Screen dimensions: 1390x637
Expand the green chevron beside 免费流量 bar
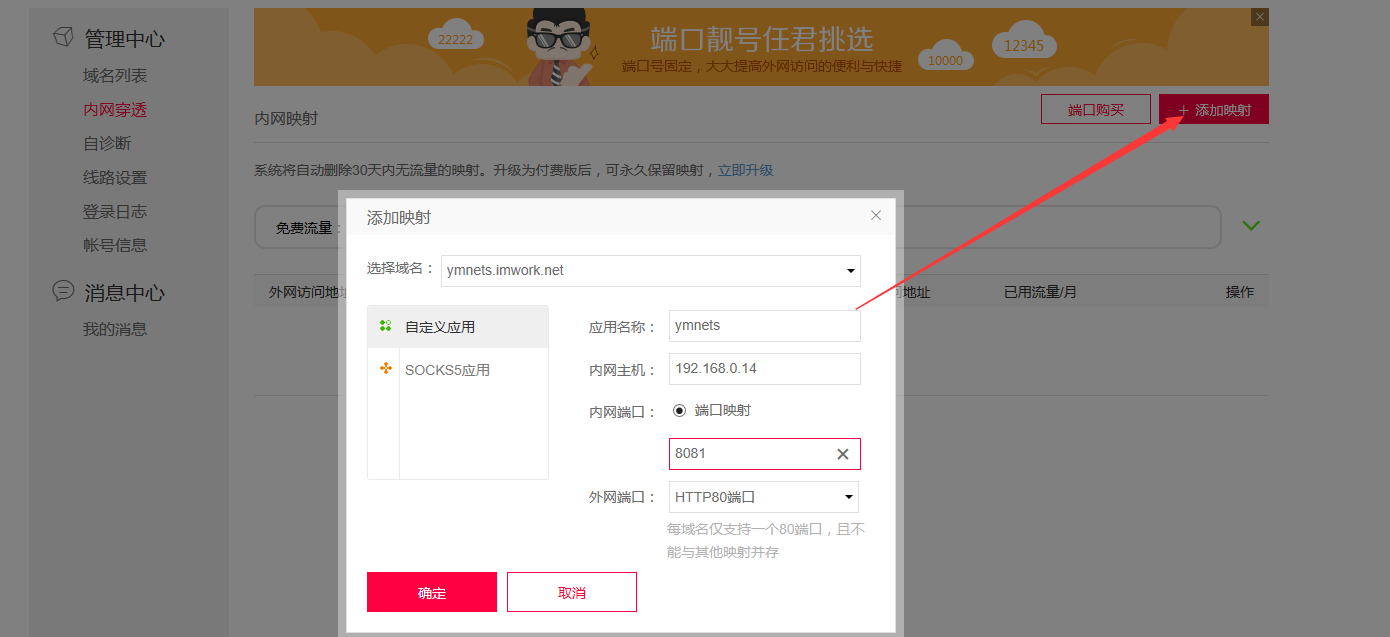[x=1251, y=225]
